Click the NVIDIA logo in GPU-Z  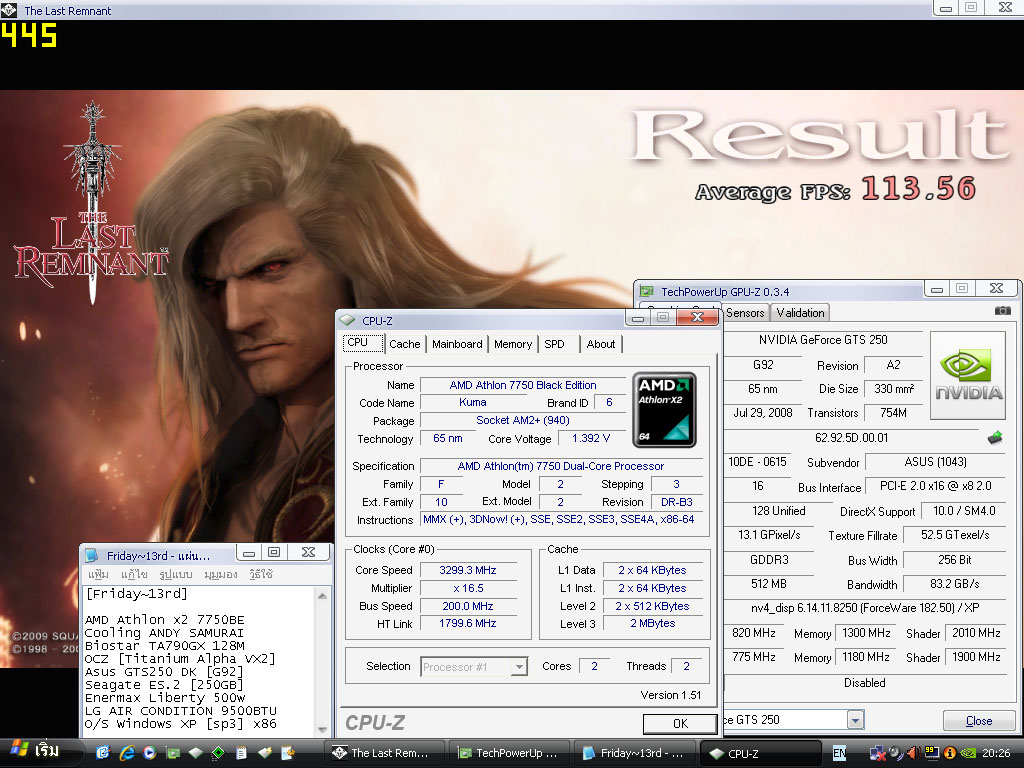[x=968, y=376]
